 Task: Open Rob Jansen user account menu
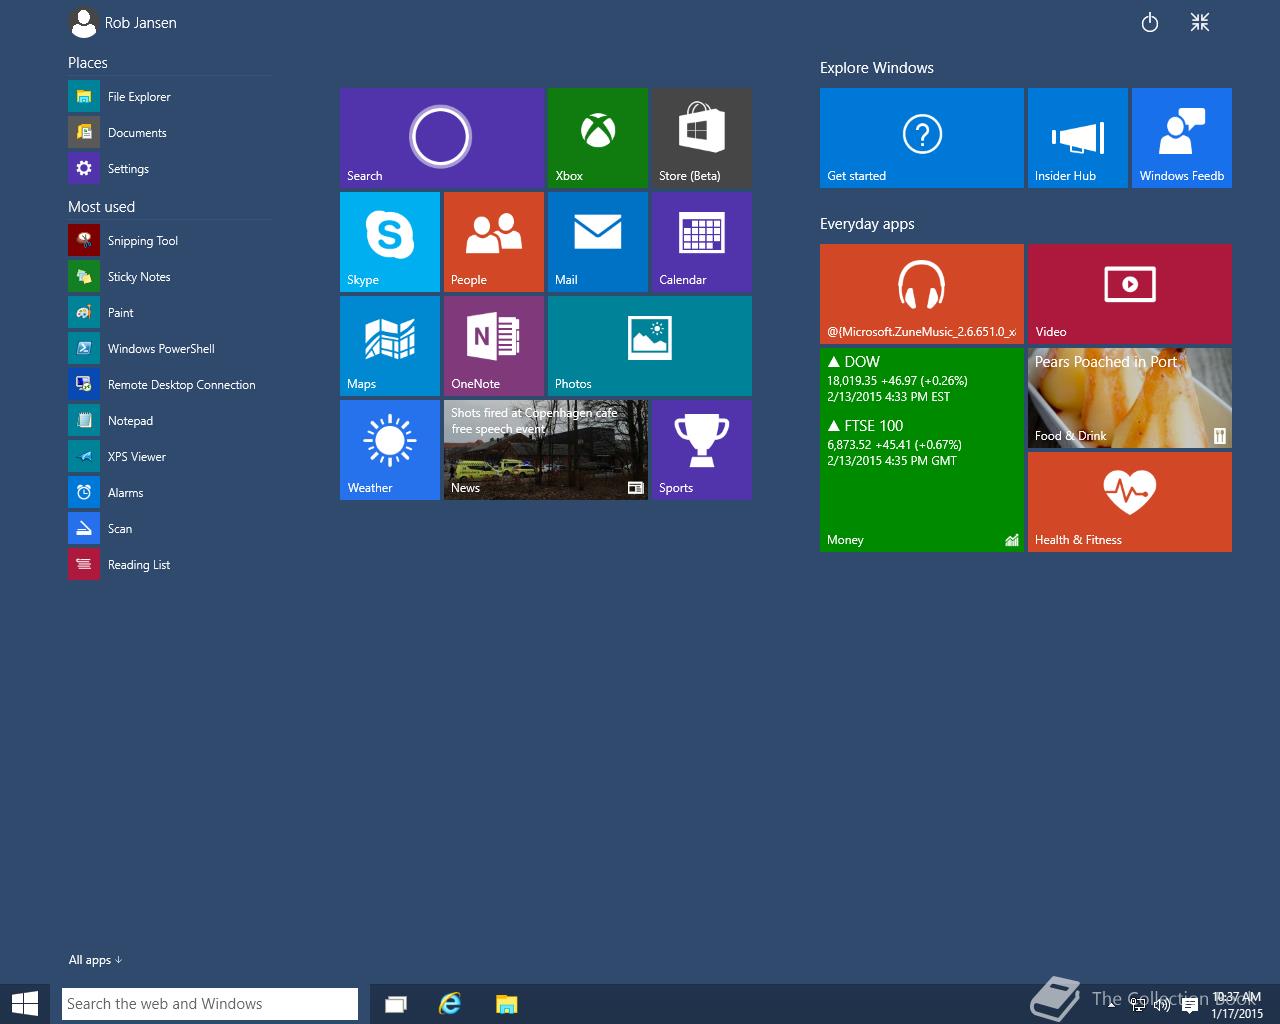click(124, 22)
